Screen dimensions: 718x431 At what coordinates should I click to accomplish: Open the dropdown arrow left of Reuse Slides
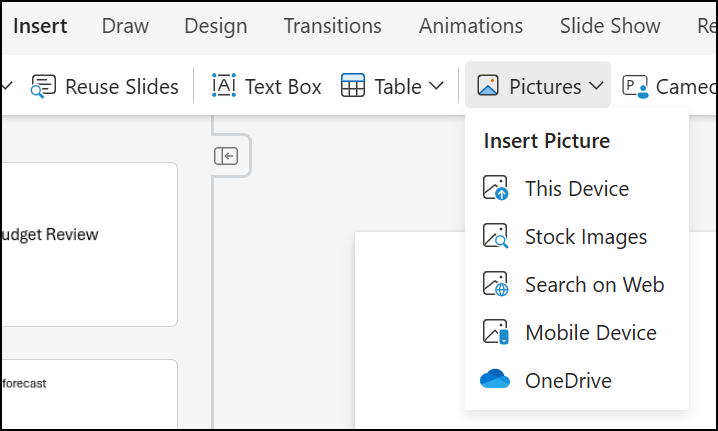8,87
